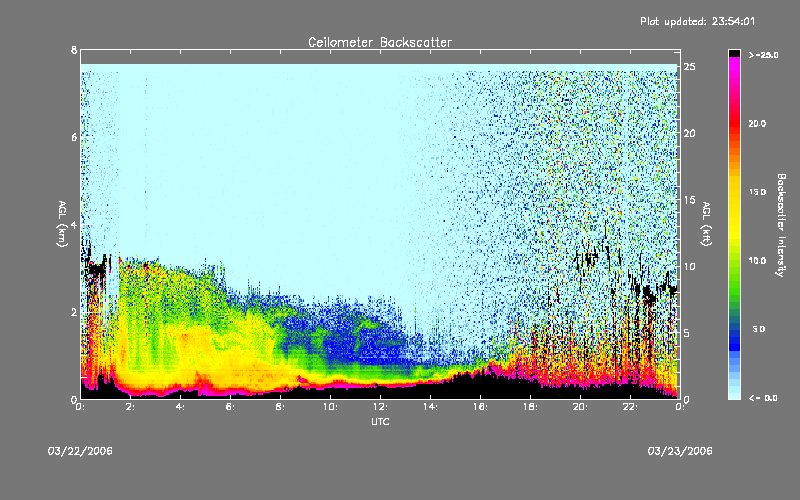Click the 6: tick on time axis
The image size is (800, 500).
[x=230, y=407]
